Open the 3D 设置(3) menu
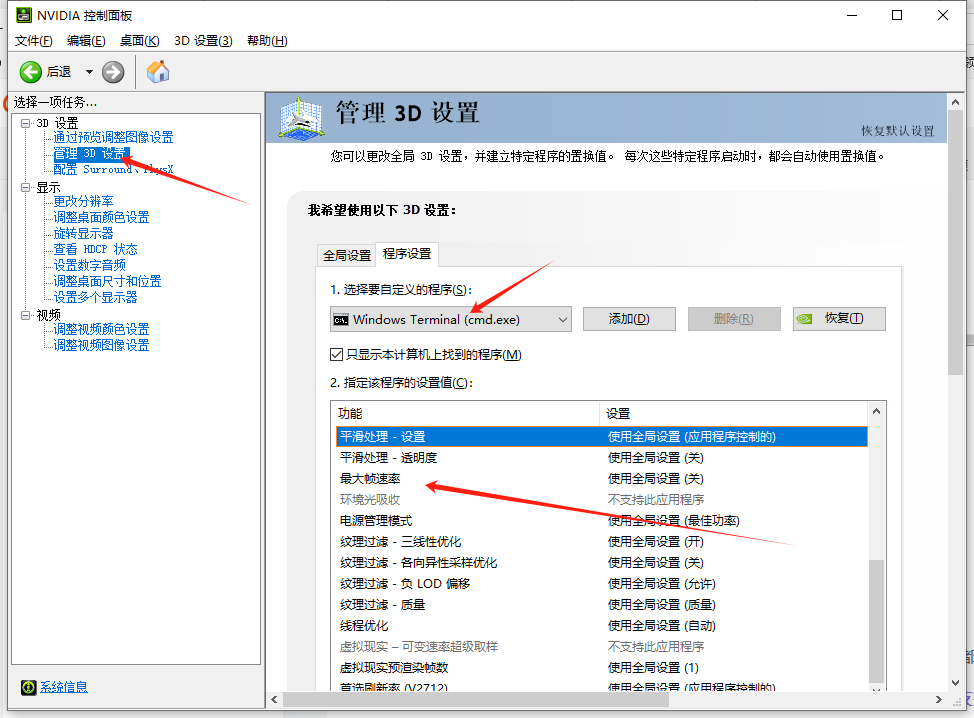The image size is (974, 718). point(203,41)
